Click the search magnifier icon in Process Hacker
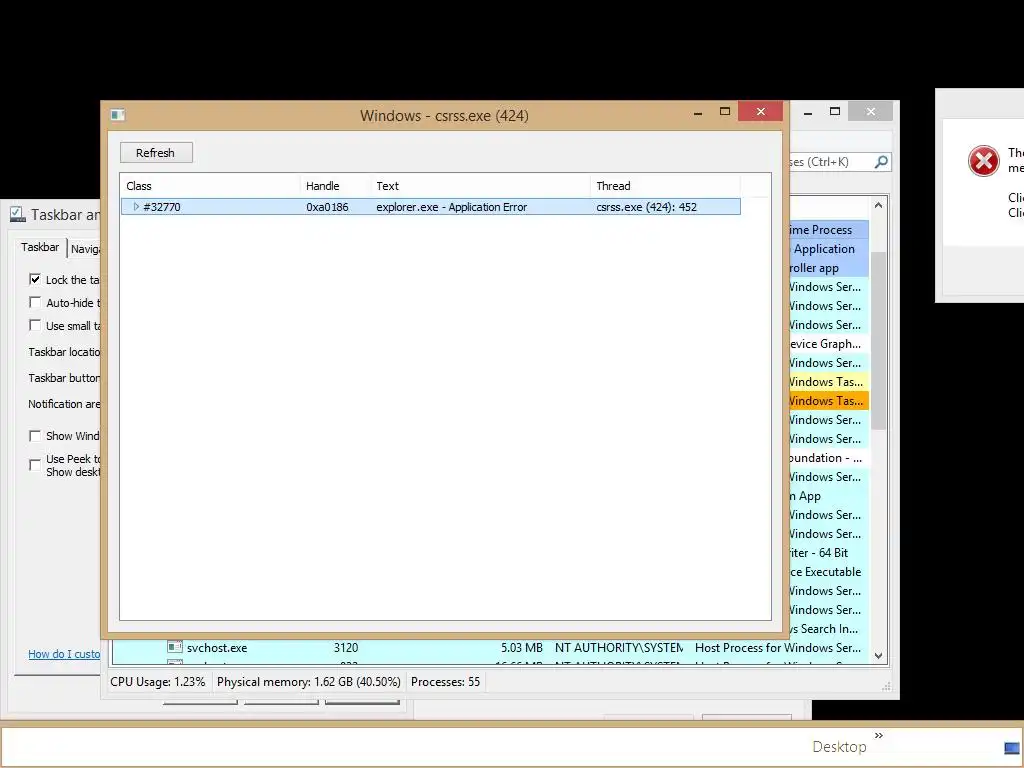 881,161
